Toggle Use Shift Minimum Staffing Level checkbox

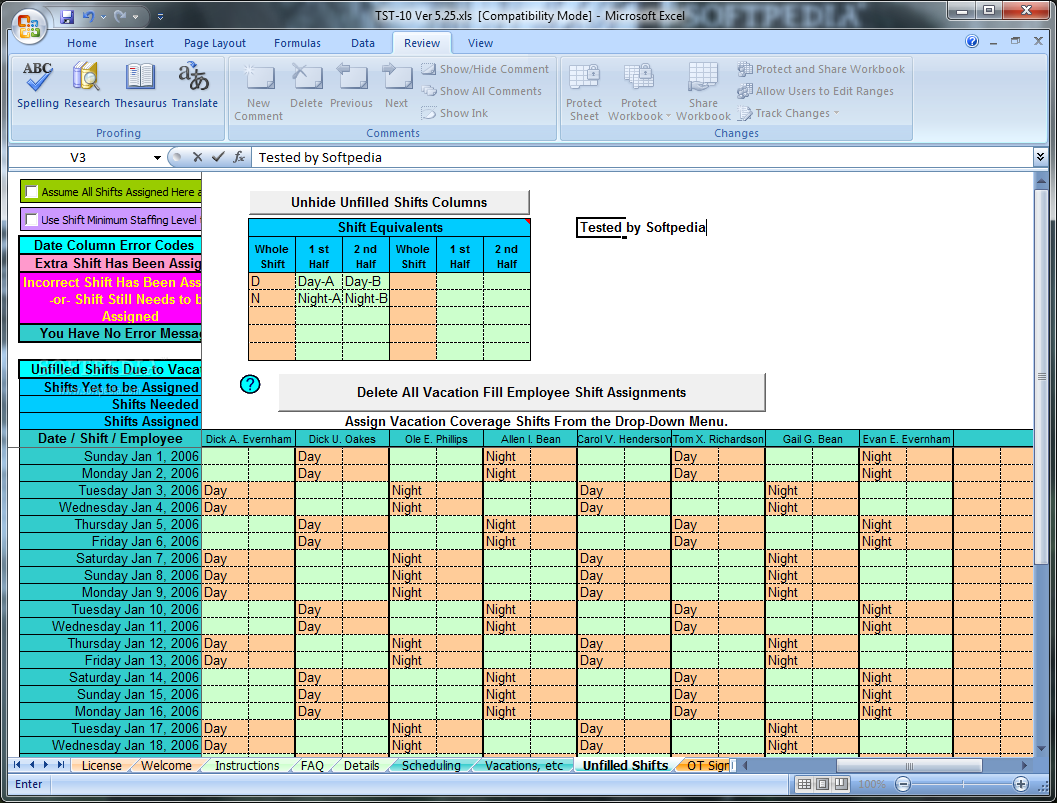point(31,220)
